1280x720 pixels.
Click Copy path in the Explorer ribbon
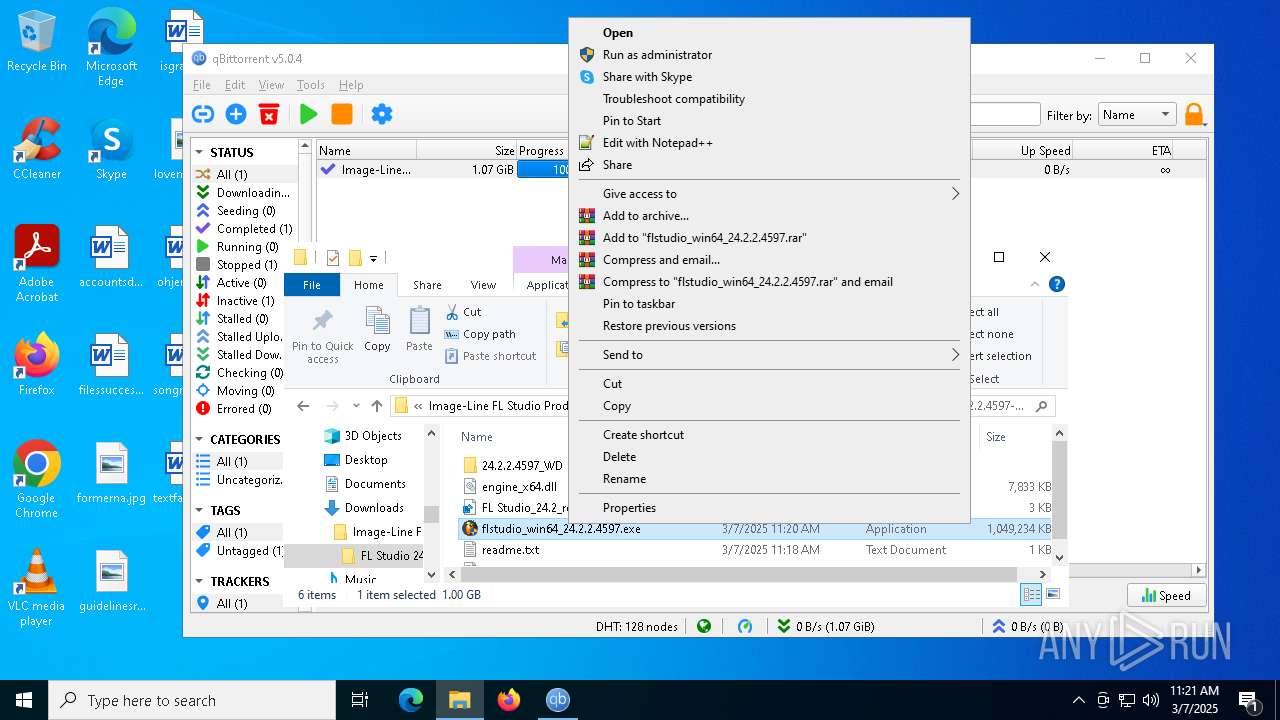click(x=480, y=334)
